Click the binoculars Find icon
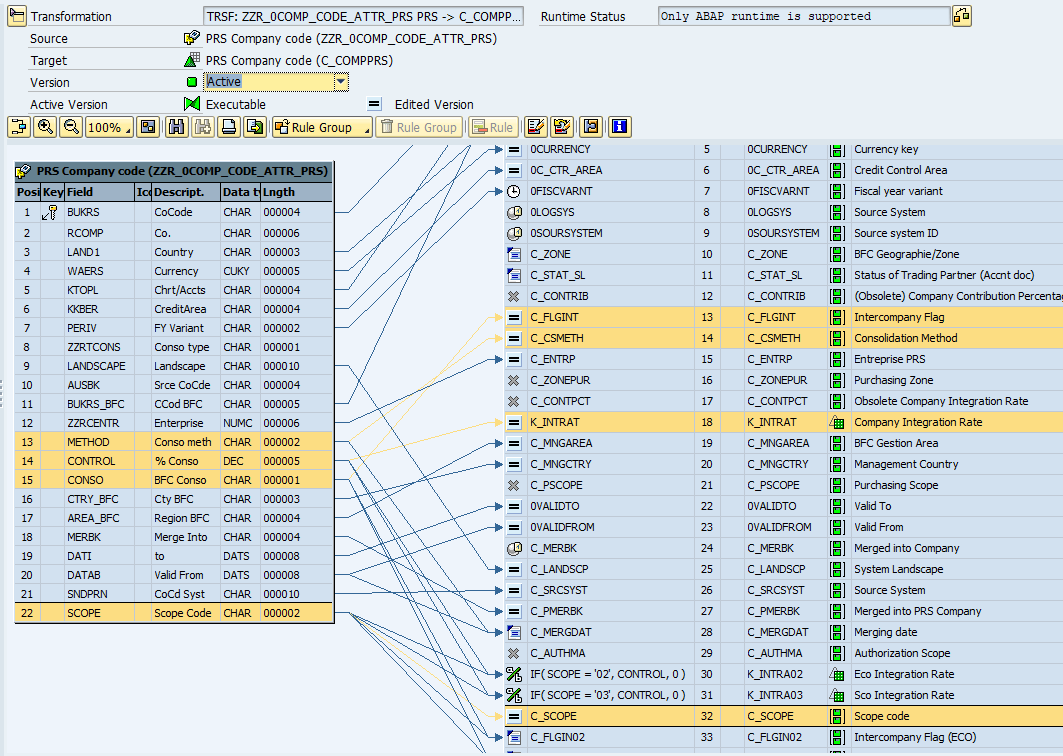Image resolution: width=1063 pixels, height=756 pixels. click(x=177, y=127)
